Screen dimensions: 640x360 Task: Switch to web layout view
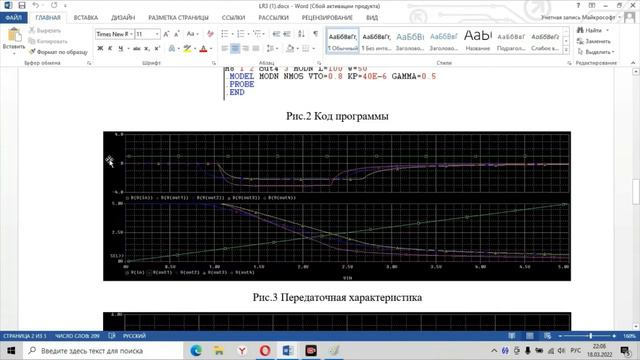[547, 336]
